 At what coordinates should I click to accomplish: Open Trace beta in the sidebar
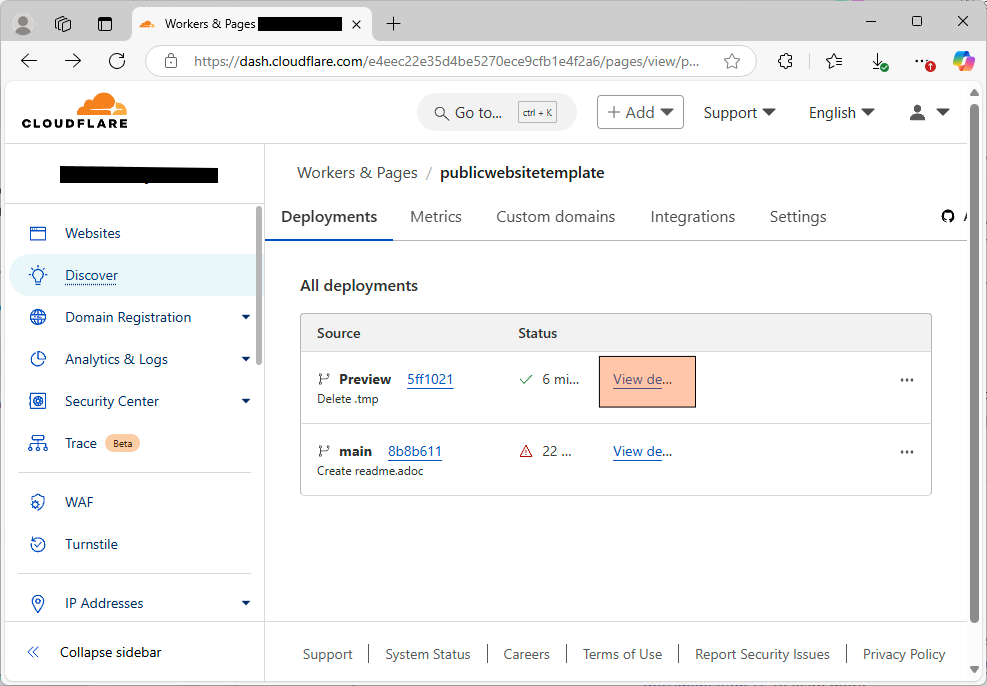[x=82, y=443]
